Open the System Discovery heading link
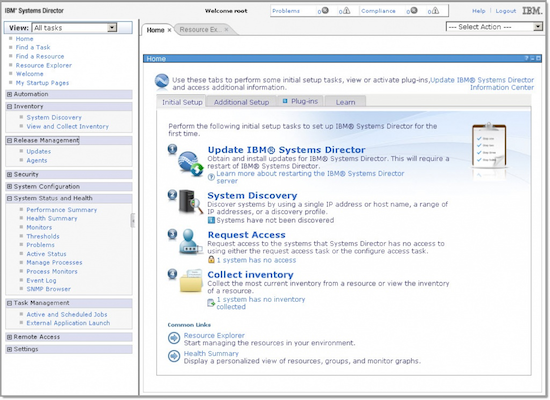 (252, 195)
